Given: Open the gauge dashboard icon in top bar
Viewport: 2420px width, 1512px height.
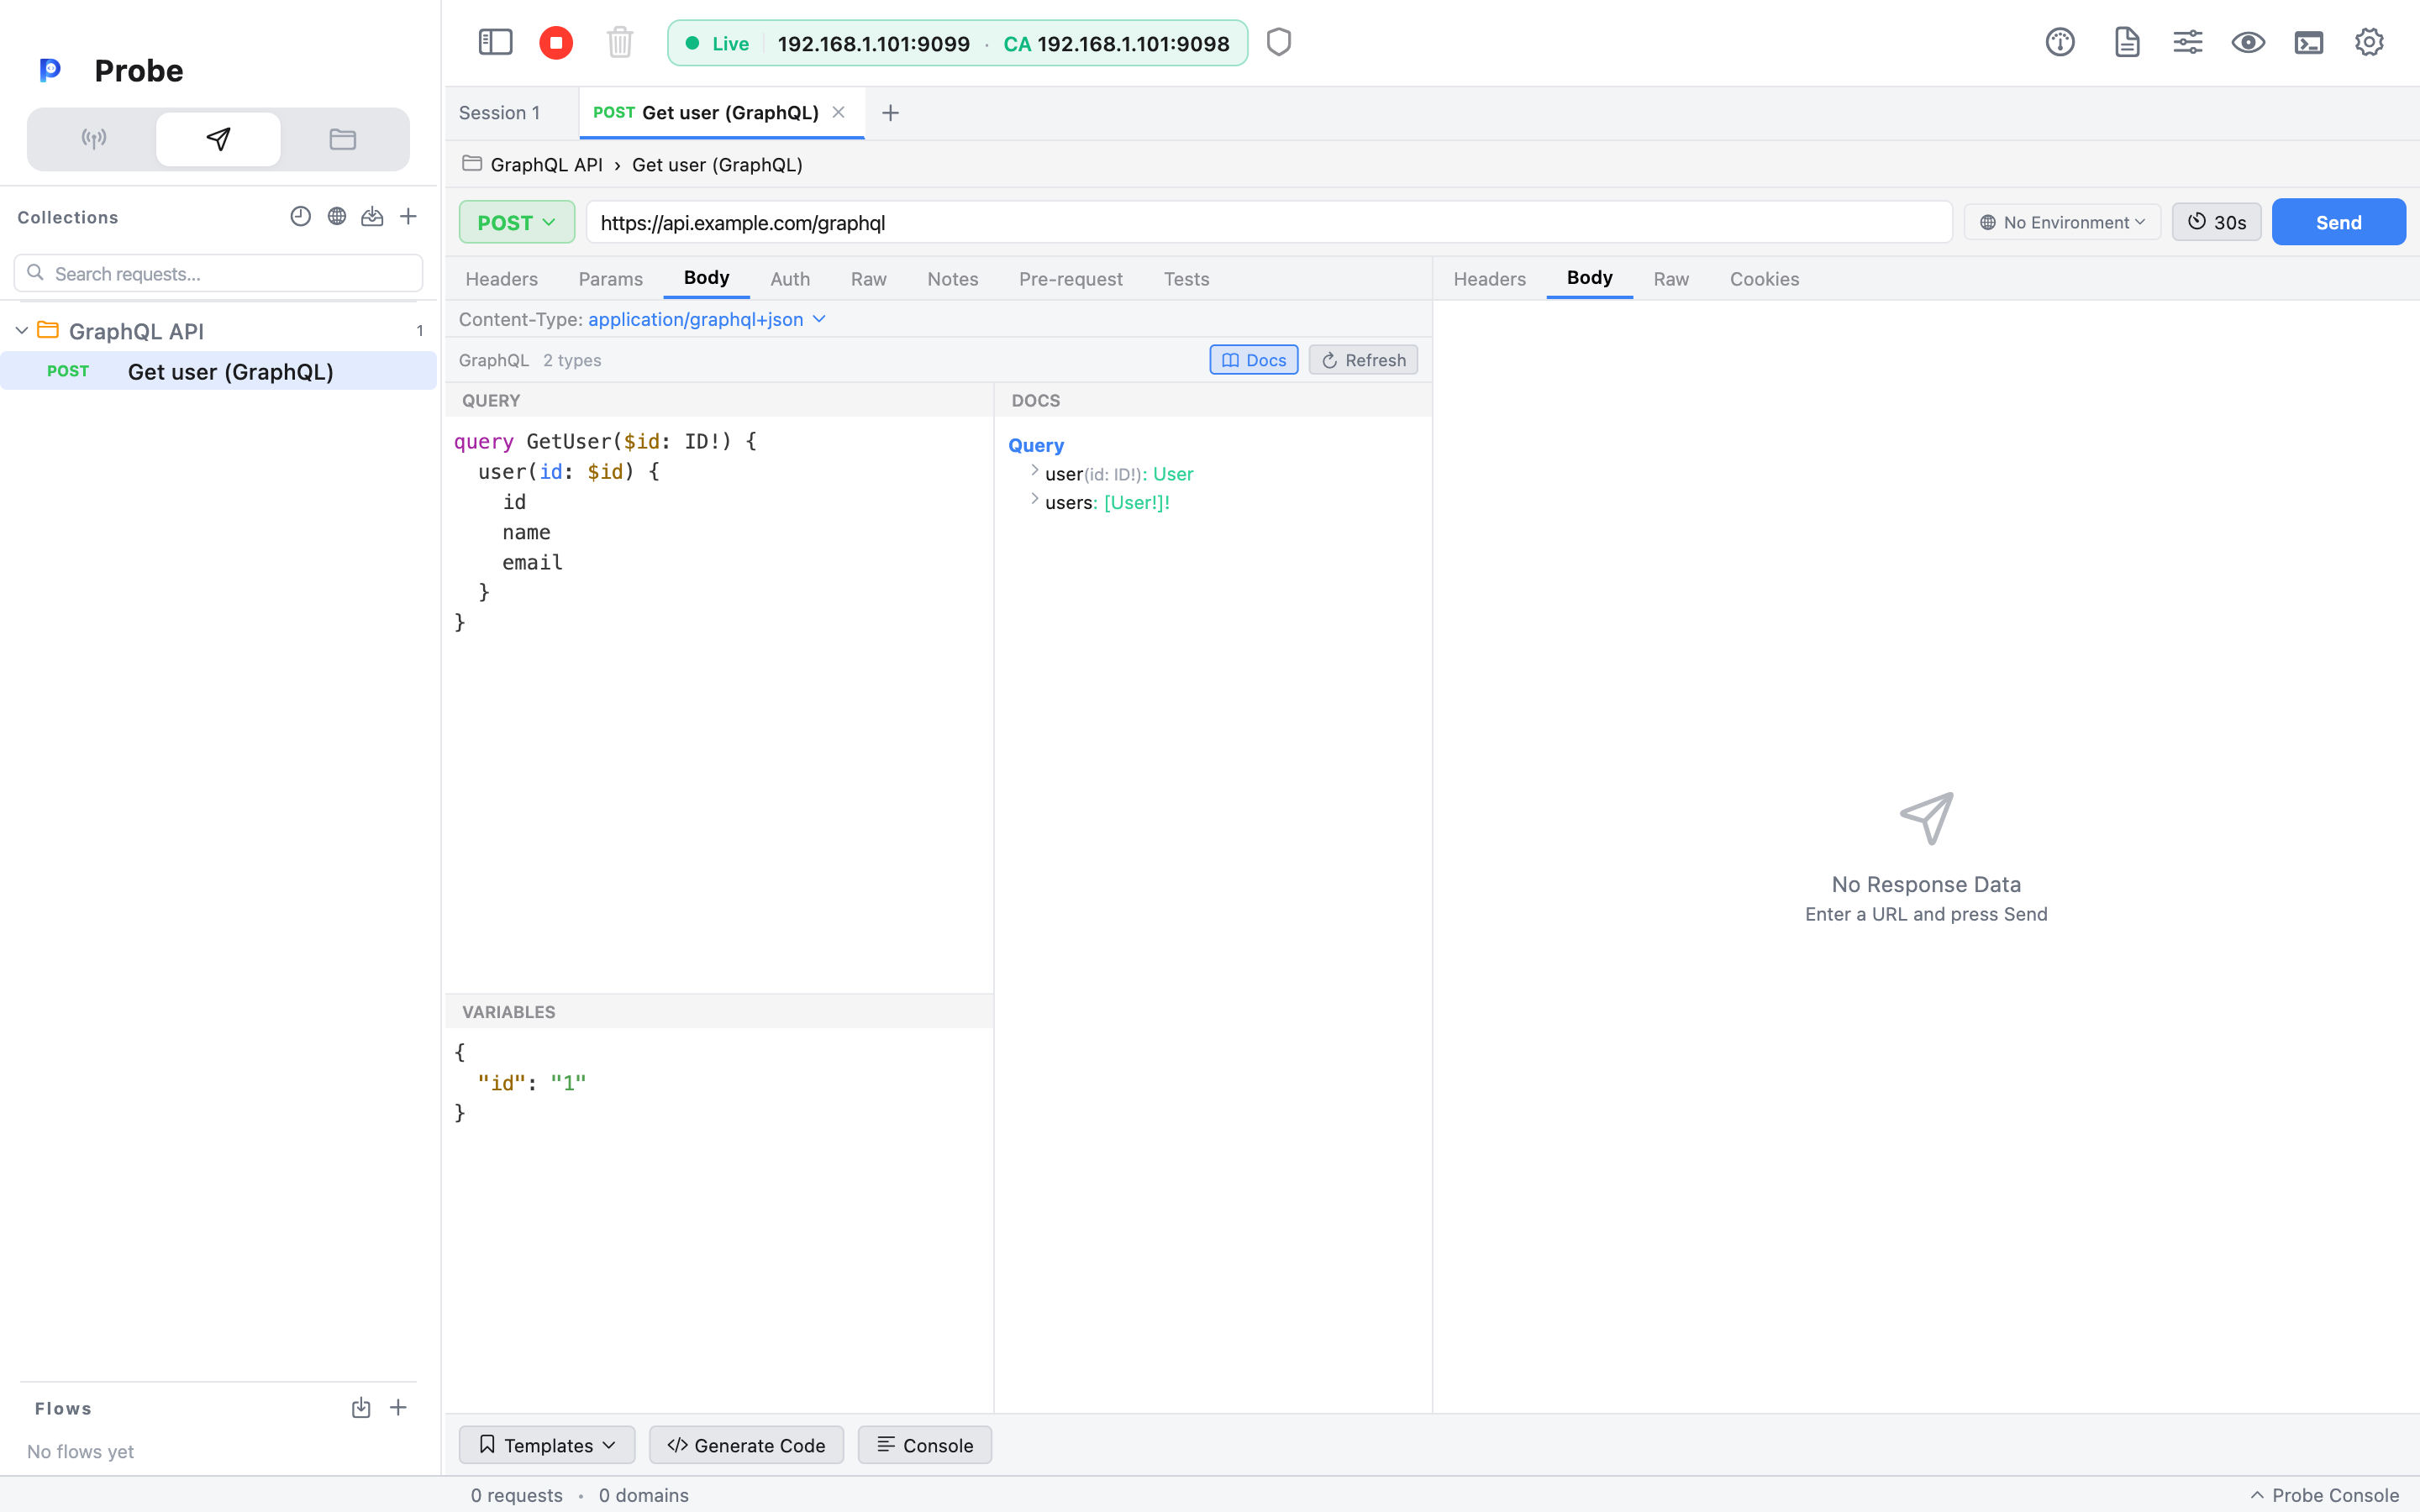Looking at the screenshot, I should coord(2060,42).
